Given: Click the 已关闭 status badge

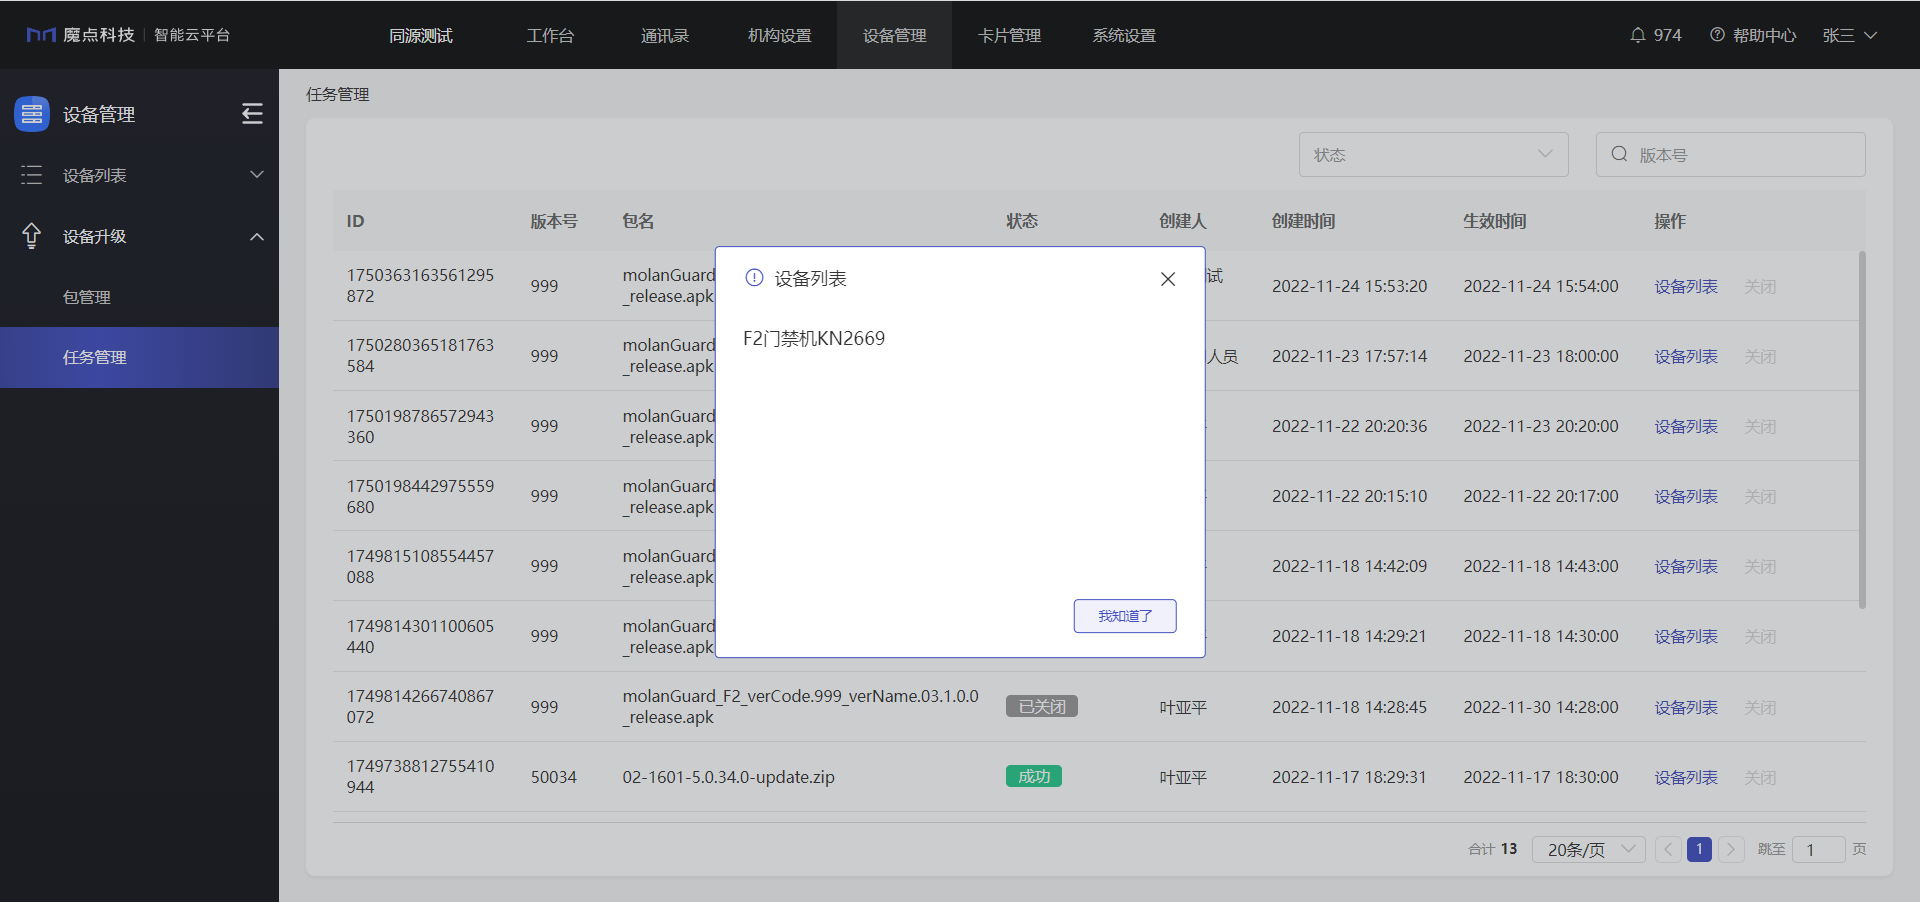Looking at the screenshot, I should click(1041, 706).
